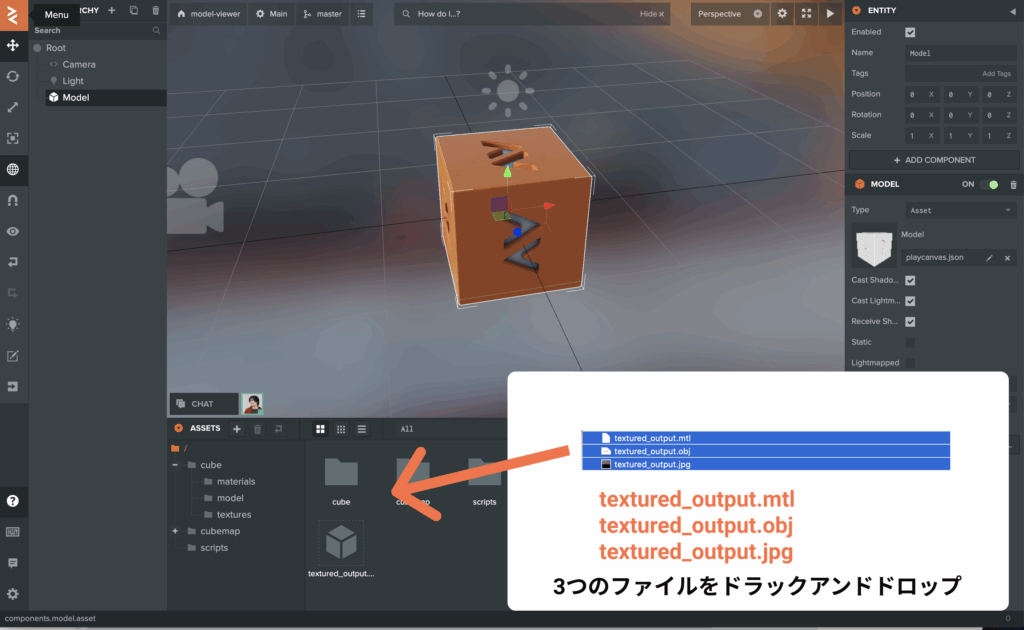This screenshot has height=630, width=1024.
Task: Click the ADD COMPONENT button
Action: [x=934, y=160]
